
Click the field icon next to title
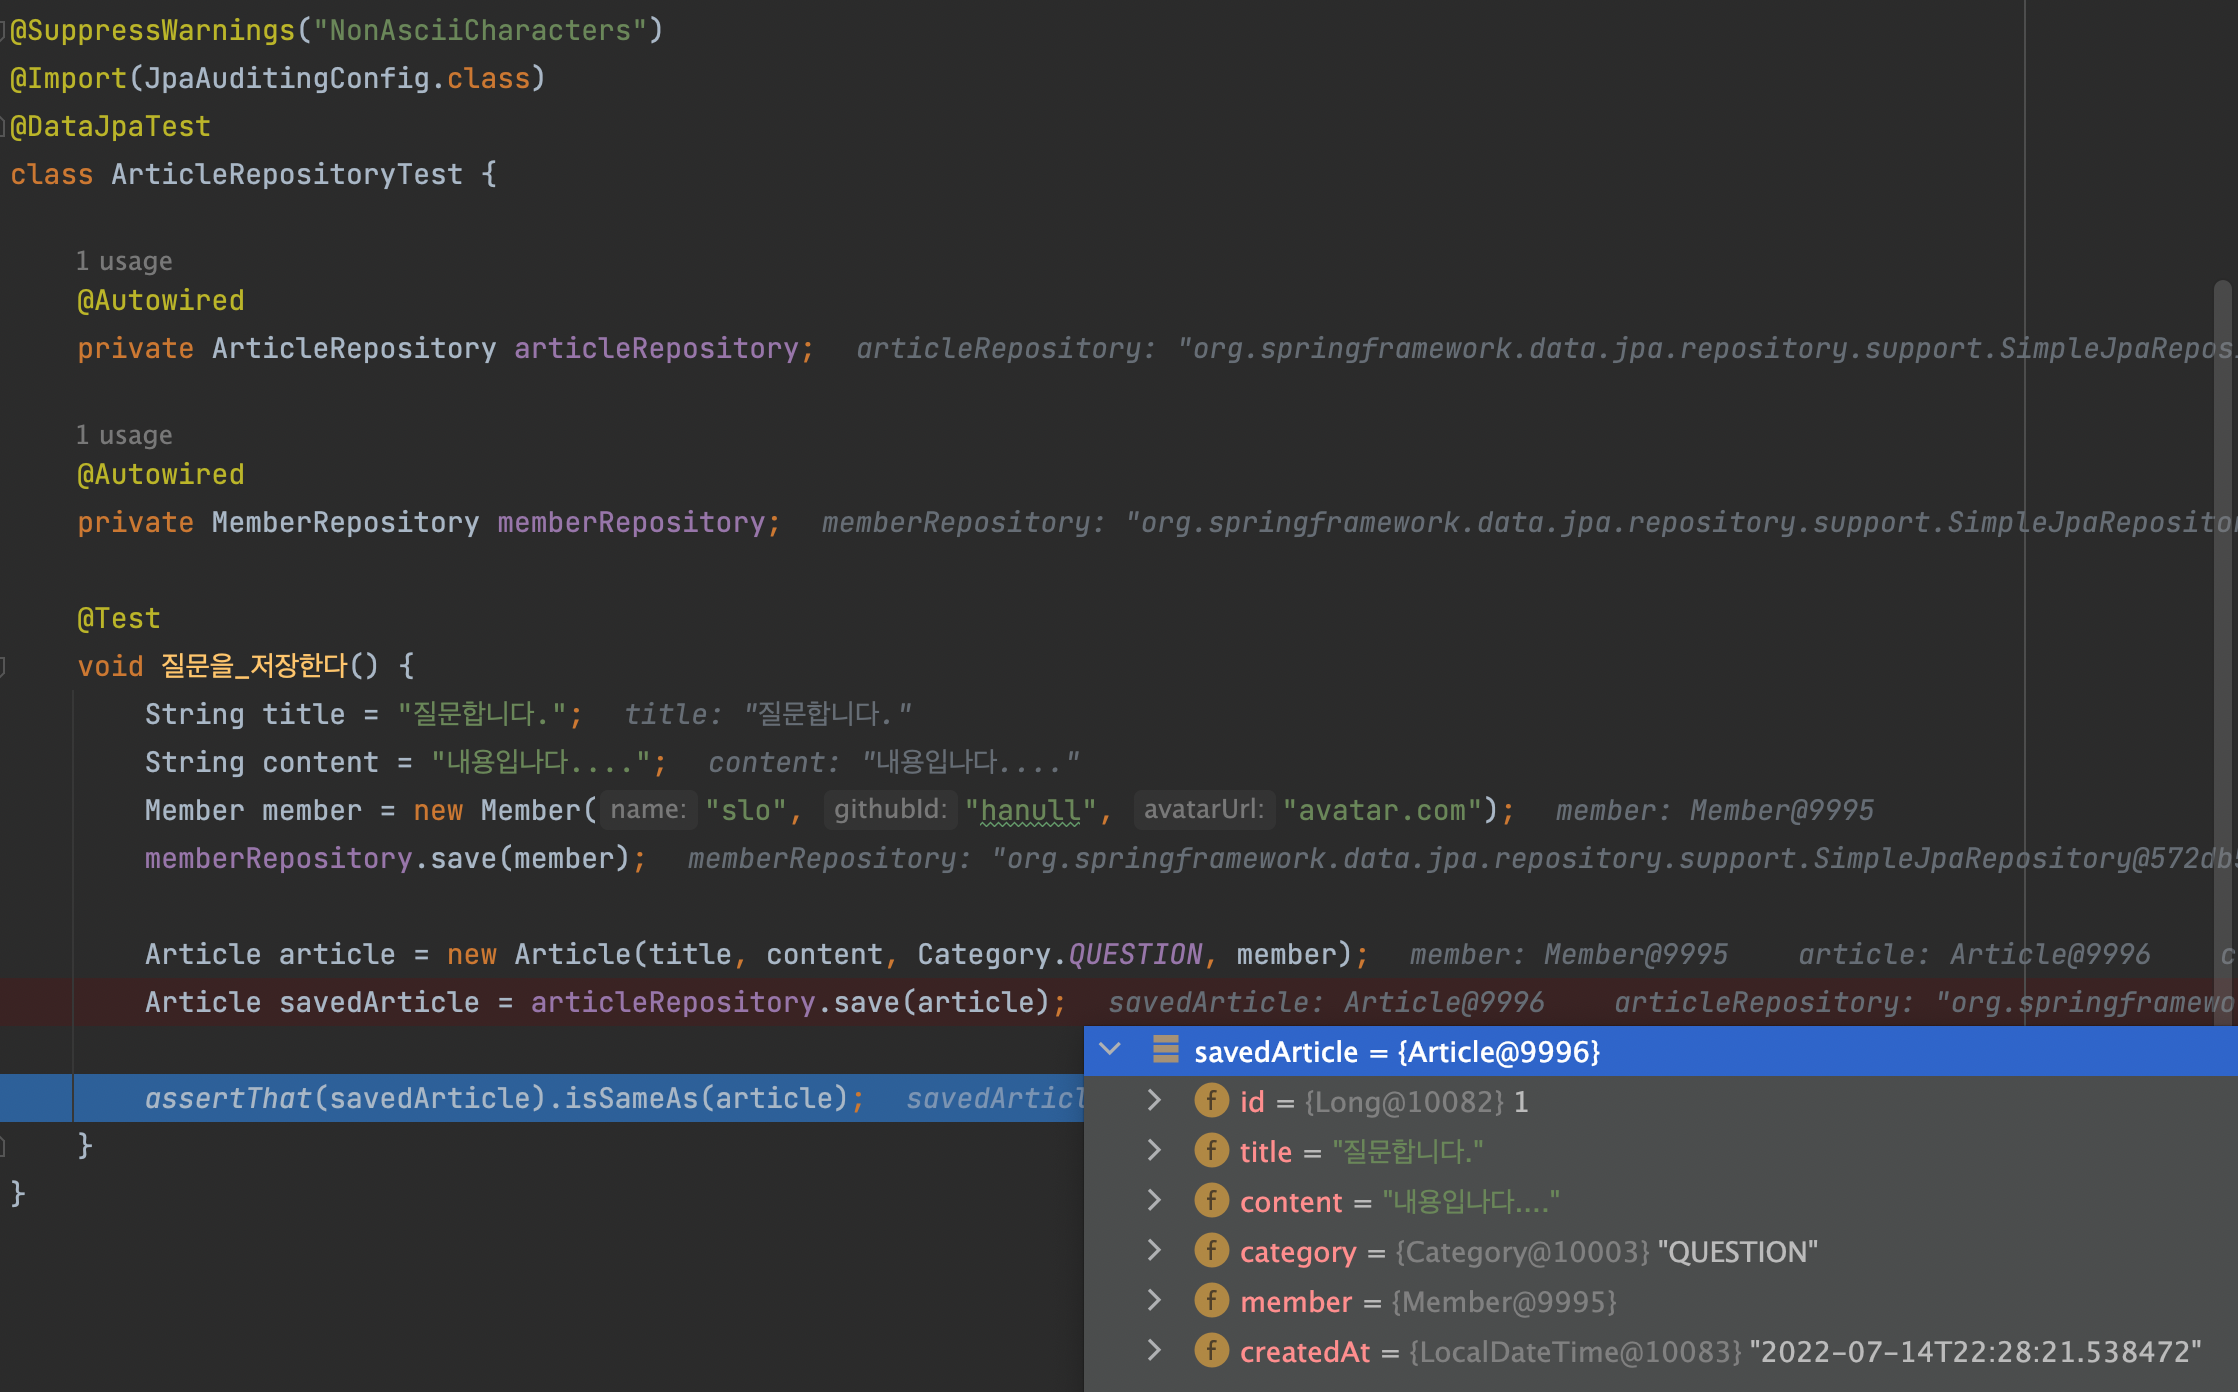[1211, 1151]
